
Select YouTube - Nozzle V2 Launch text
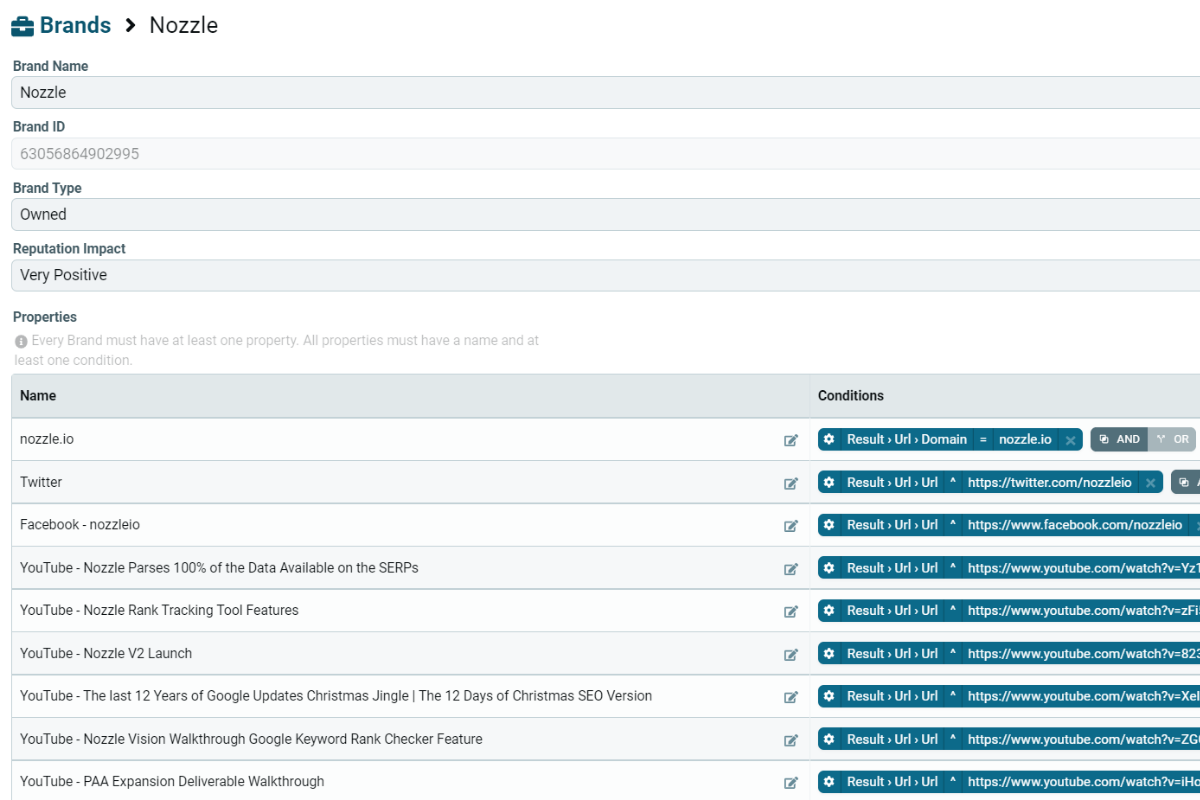pyautogui.click(x=106, y=653)
